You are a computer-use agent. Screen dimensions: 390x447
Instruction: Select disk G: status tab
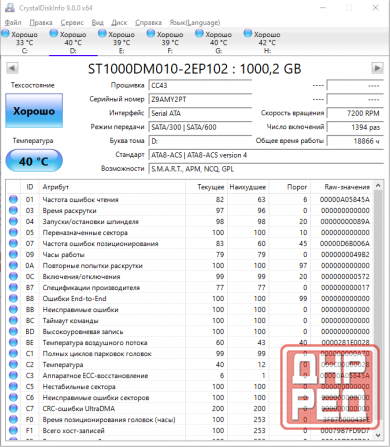pos(218,42)
